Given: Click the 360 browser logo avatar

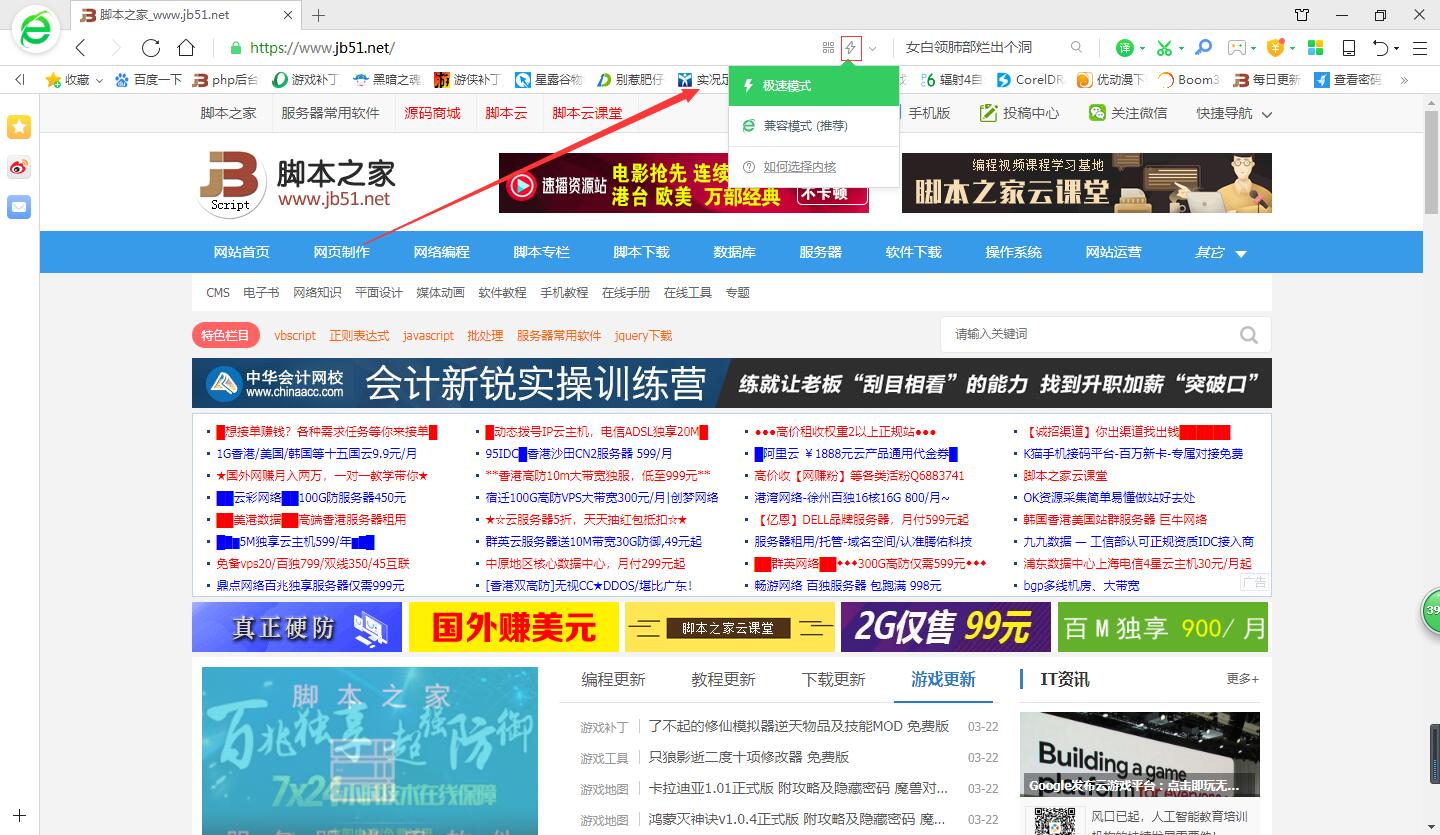Looking at the screenshot, I should click(x=36, y=31).
